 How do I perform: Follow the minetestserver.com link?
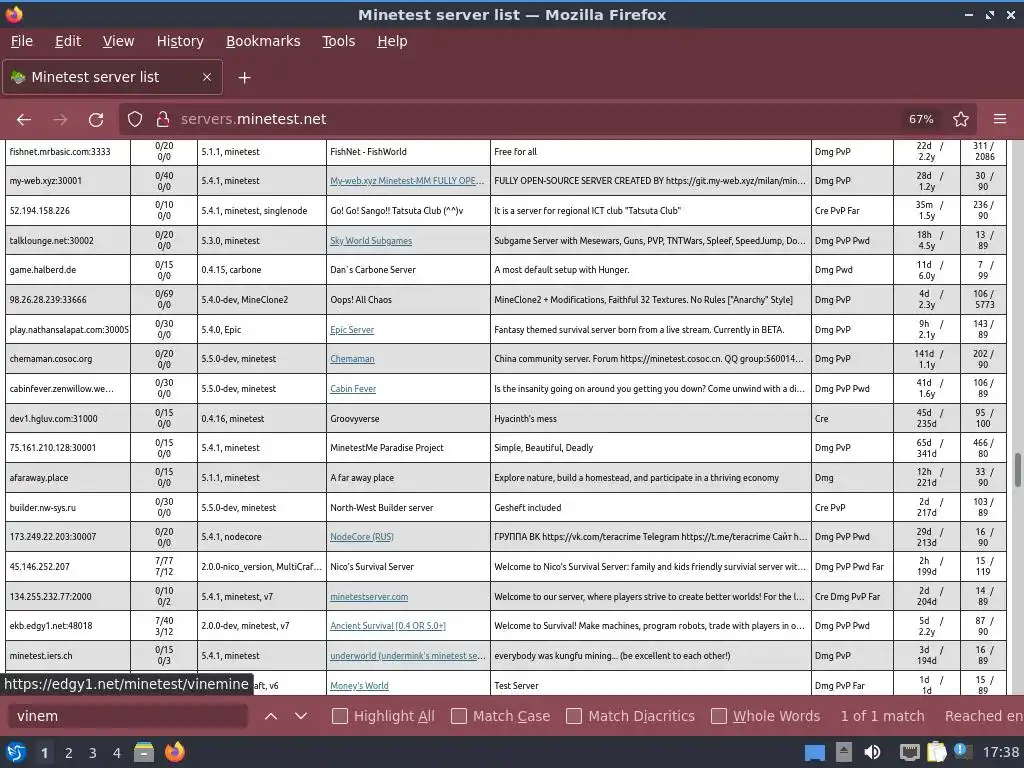(369, 597)
